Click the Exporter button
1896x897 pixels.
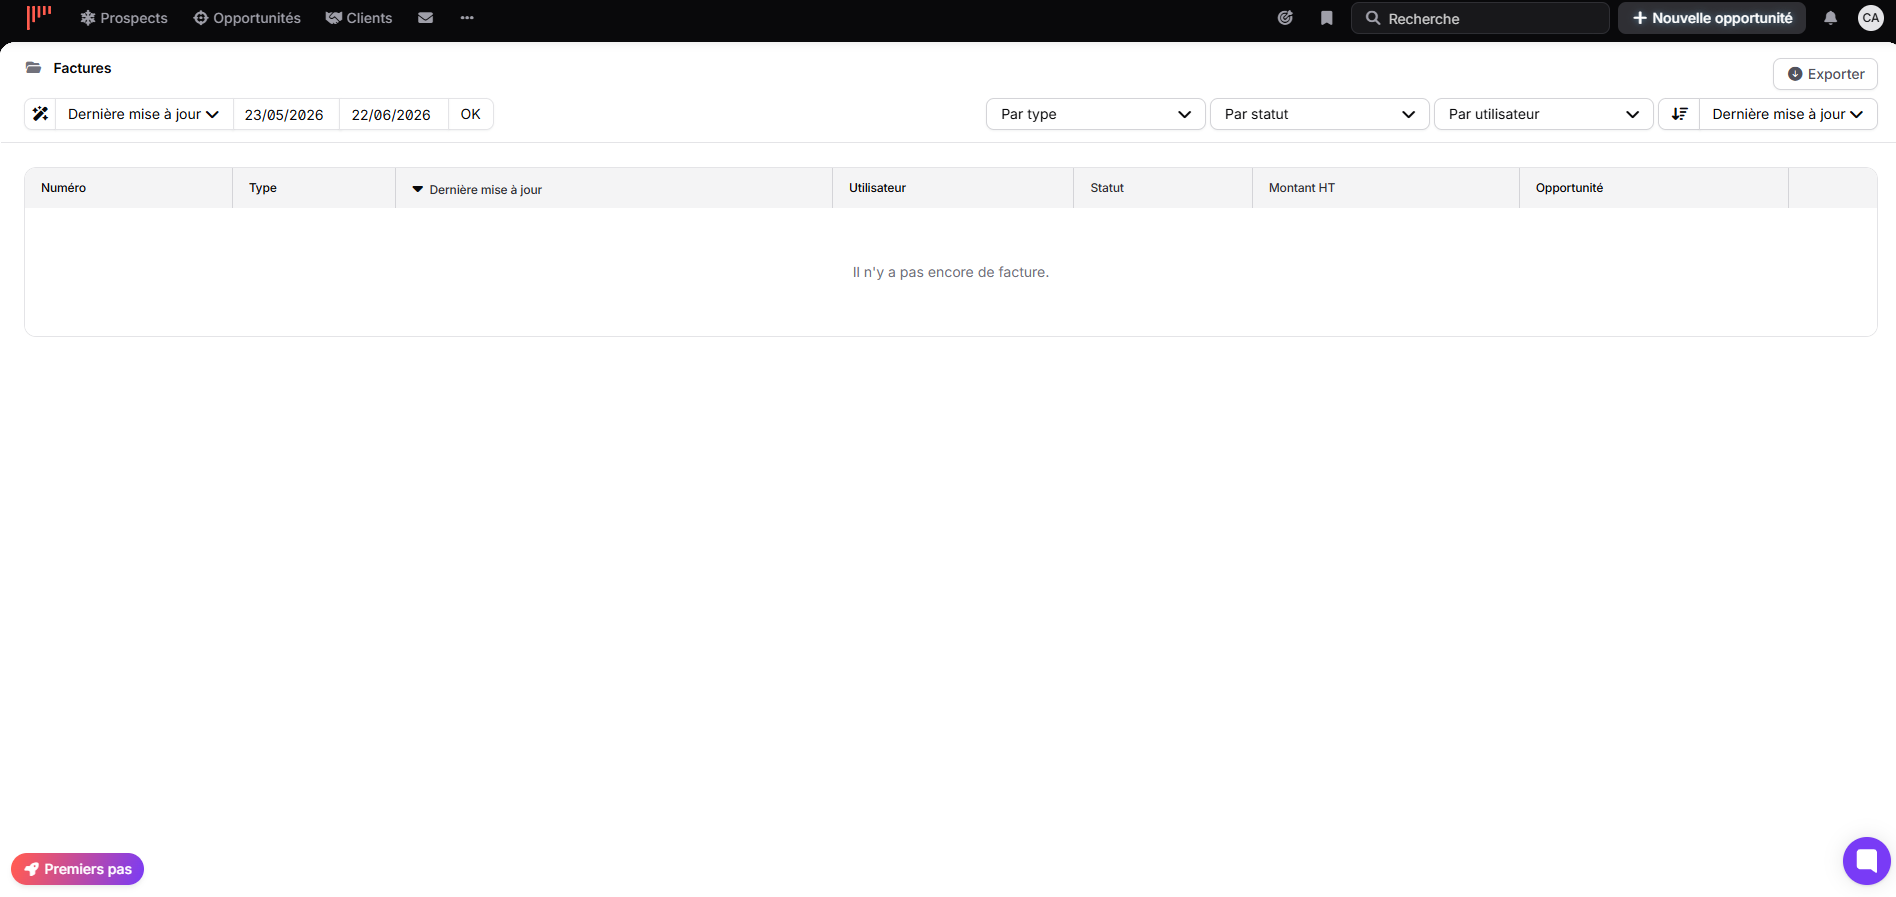(x=1825, y=74)
